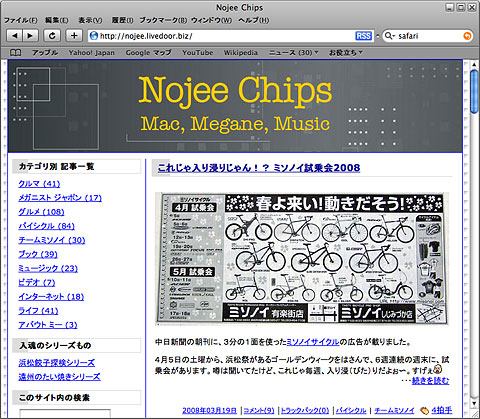Click the blue vertical scrollbar thumb

(474, 92)
